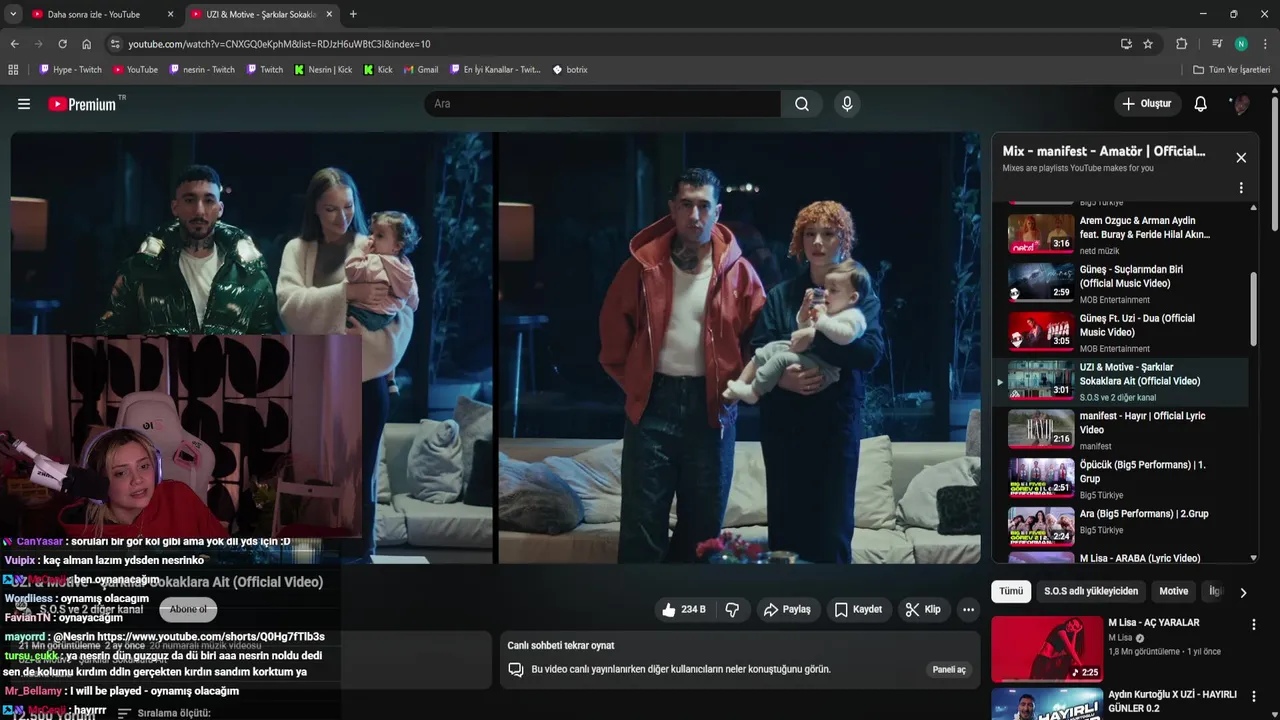Open the browser extensions puzzle icon

[1181, 44]
